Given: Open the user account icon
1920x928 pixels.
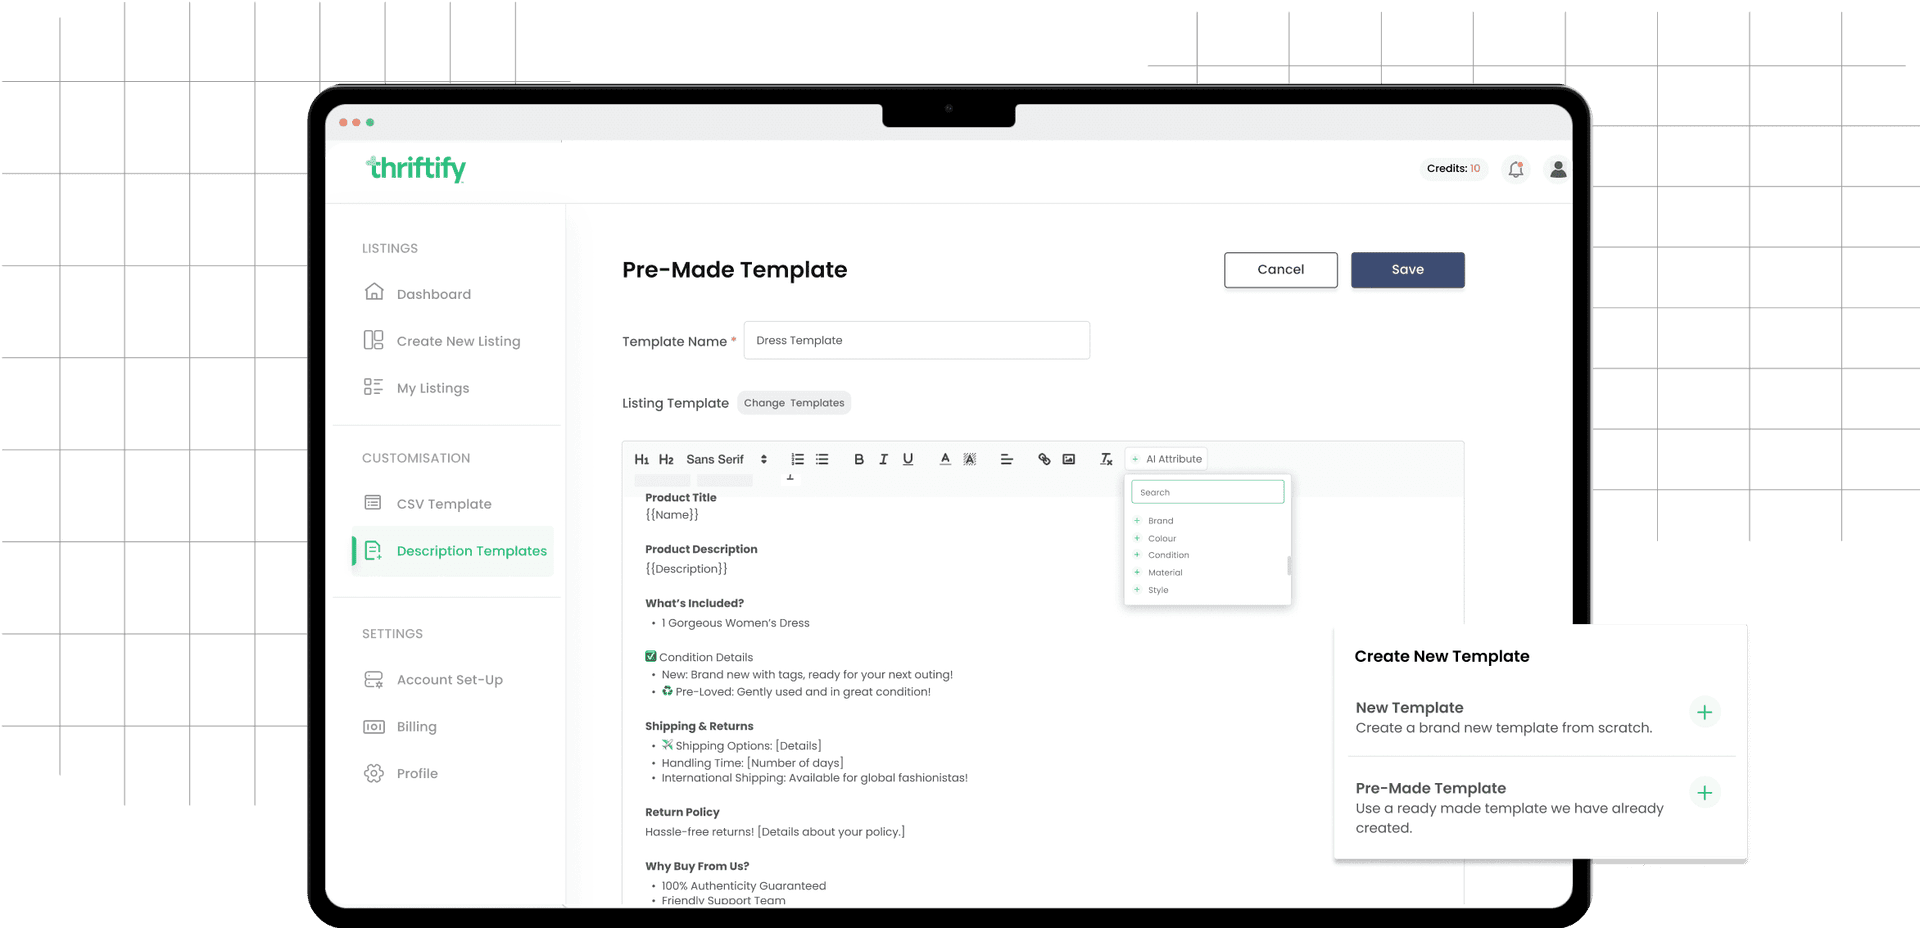Looking at the screenshot, I should [x=1558, y=169].
